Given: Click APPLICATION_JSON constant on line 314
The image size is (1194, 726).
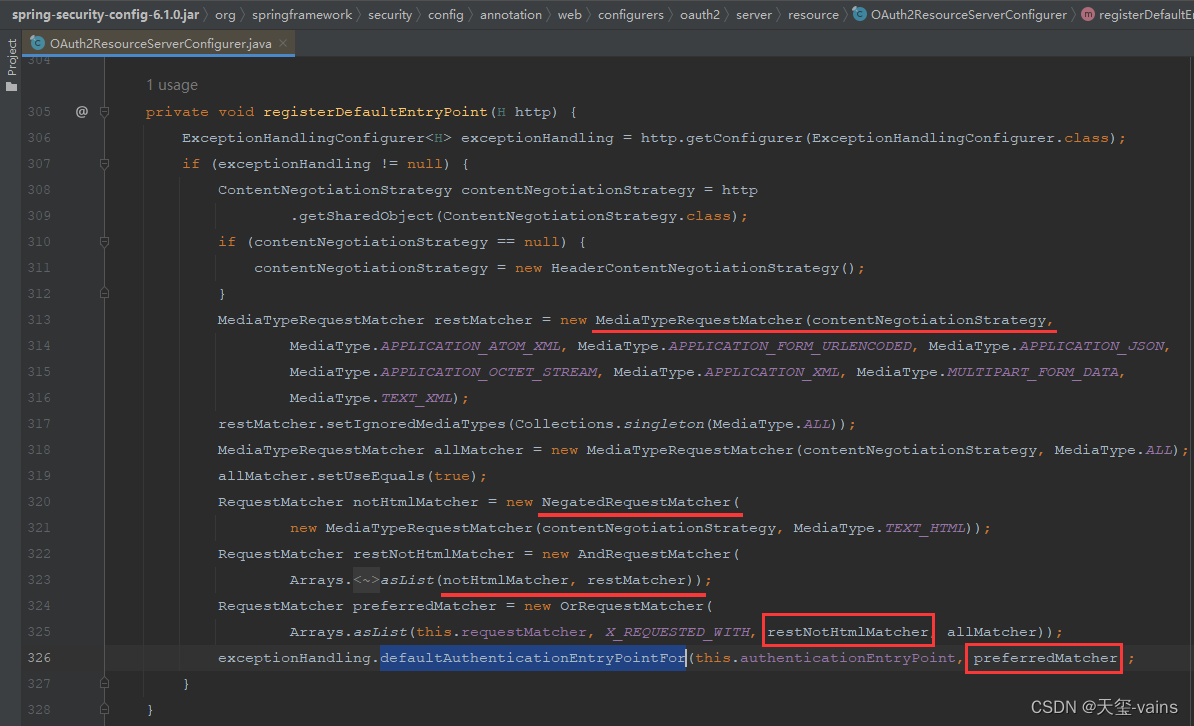Looking at the screenshot, I should (1092, 346).
